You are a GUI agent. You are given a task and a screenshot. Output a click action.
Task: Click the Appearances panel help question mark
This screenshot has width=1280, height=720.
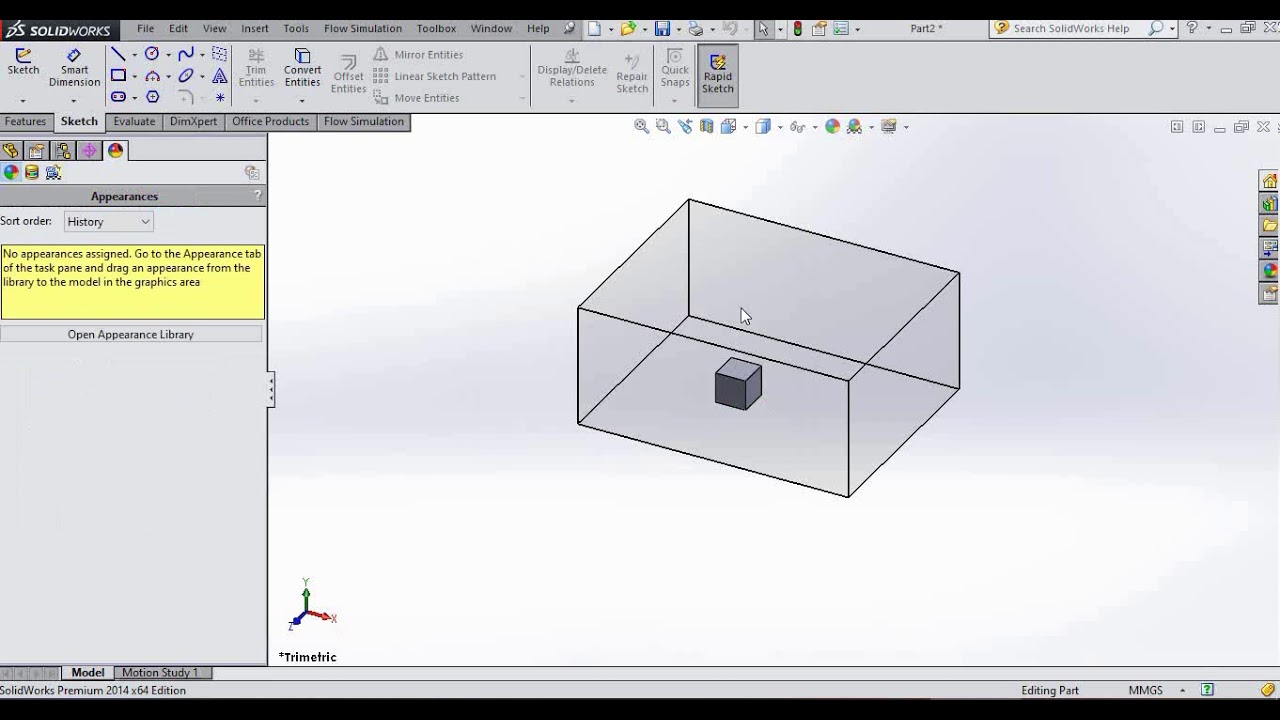[257, 196]
